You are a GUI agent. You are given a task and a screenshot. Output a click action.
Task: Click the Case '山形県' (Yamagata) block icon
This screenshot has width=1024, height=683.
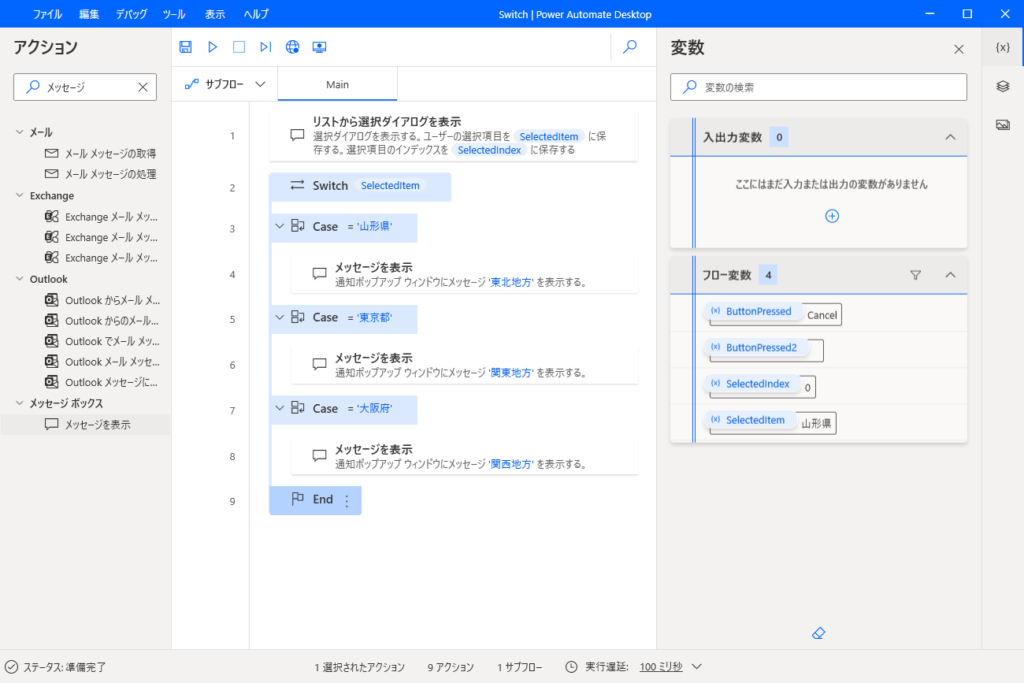coord(298,226)
